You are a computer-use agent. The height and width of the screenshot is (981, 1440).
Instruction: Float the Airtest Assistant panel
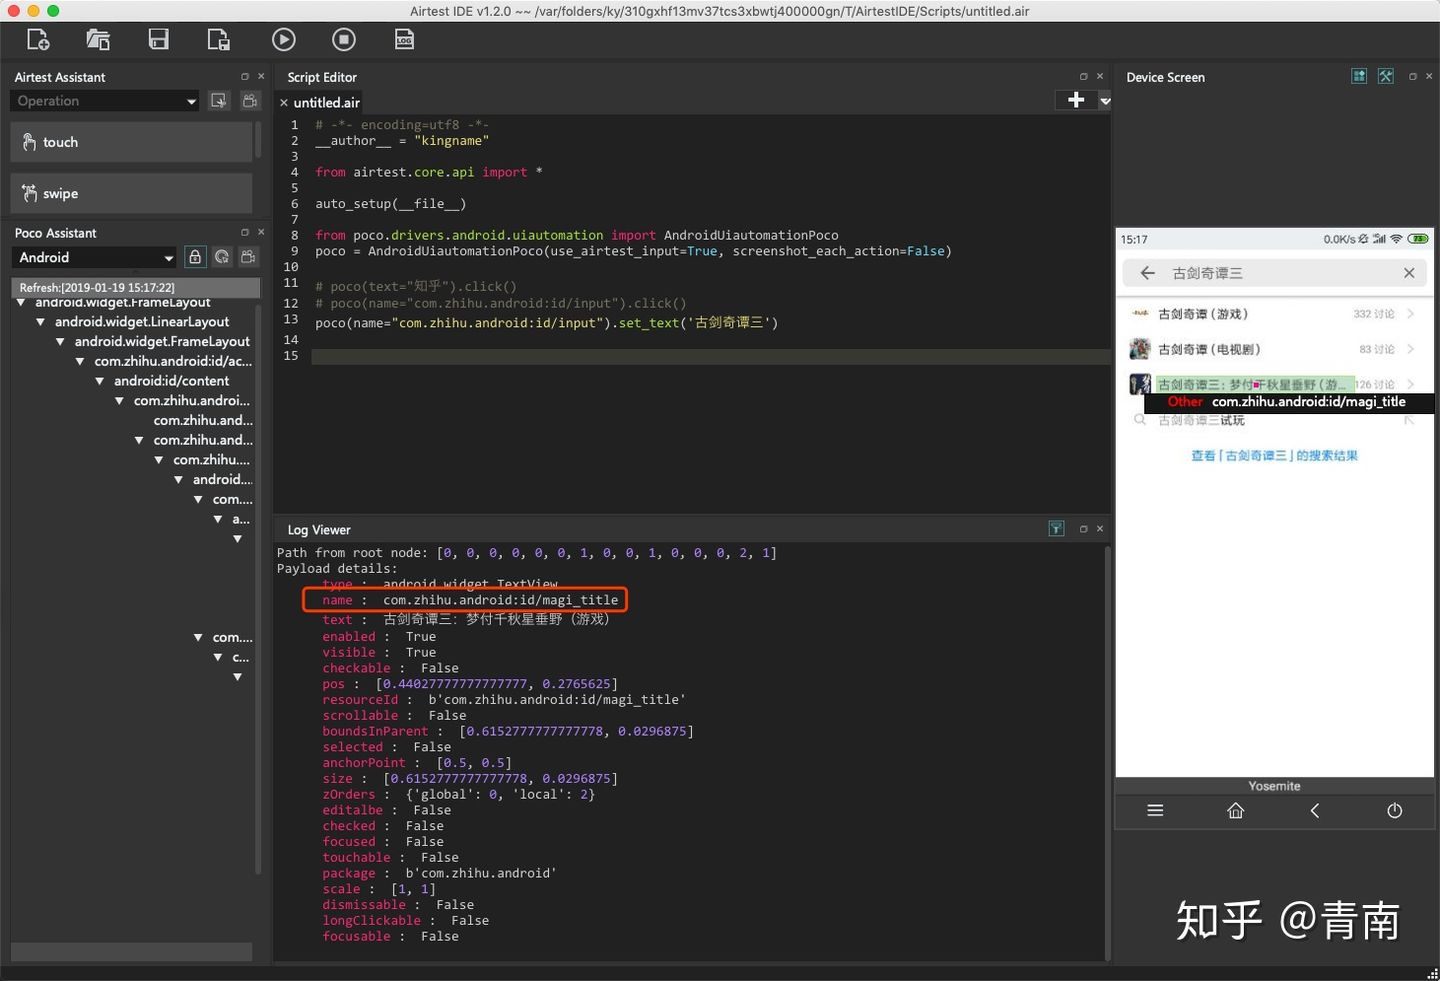coord(245,76)
